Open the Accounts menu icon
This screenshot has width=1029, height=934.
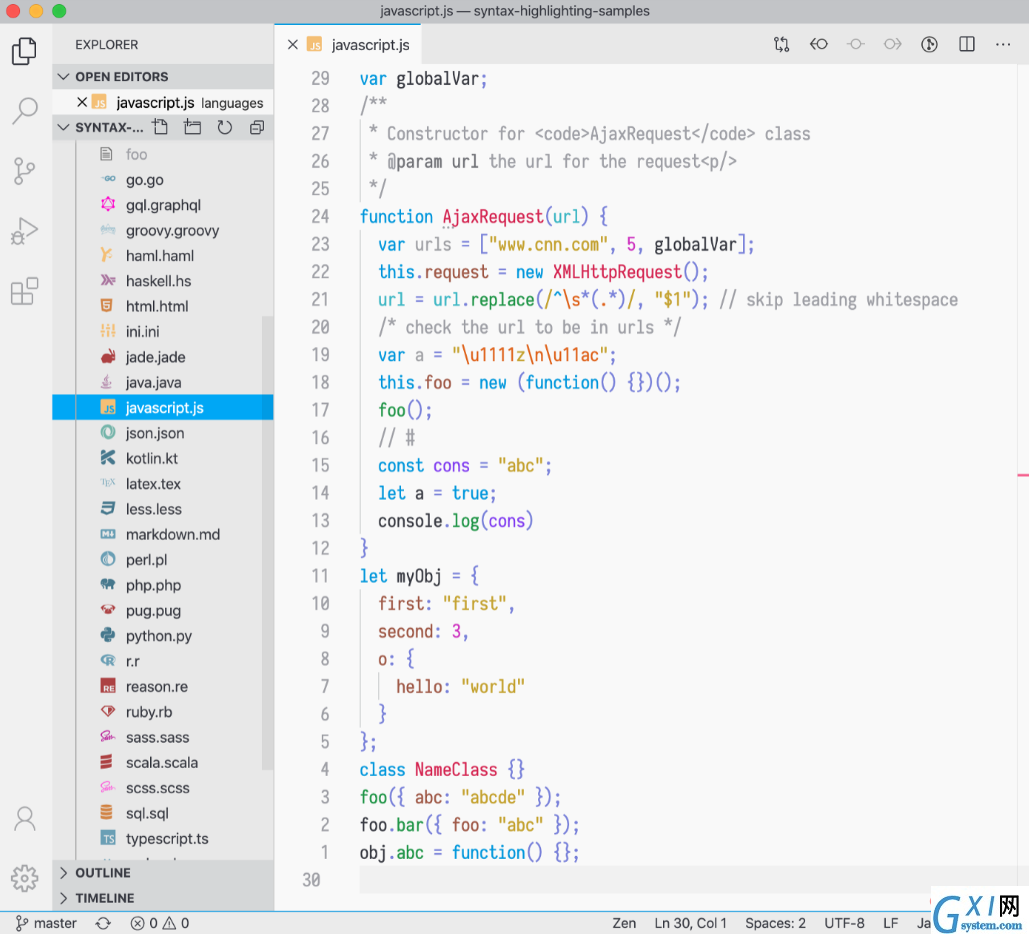pyautogui.click(x=25, y=818)
